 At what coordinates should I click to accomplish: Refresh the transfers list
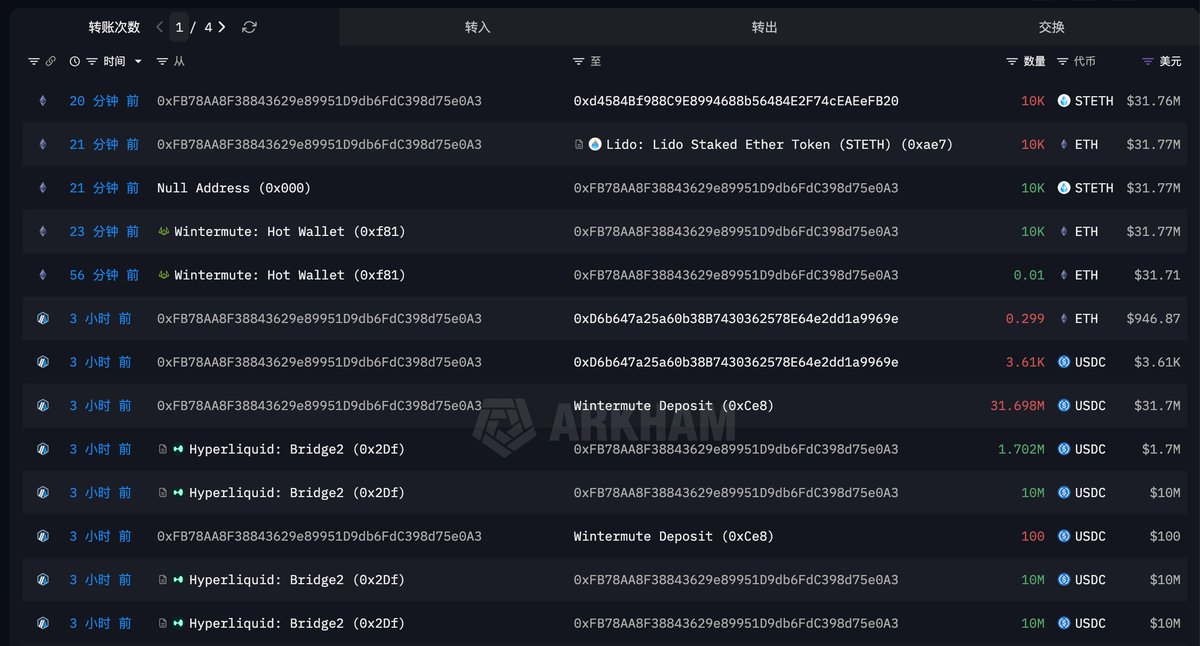point(249,27)
